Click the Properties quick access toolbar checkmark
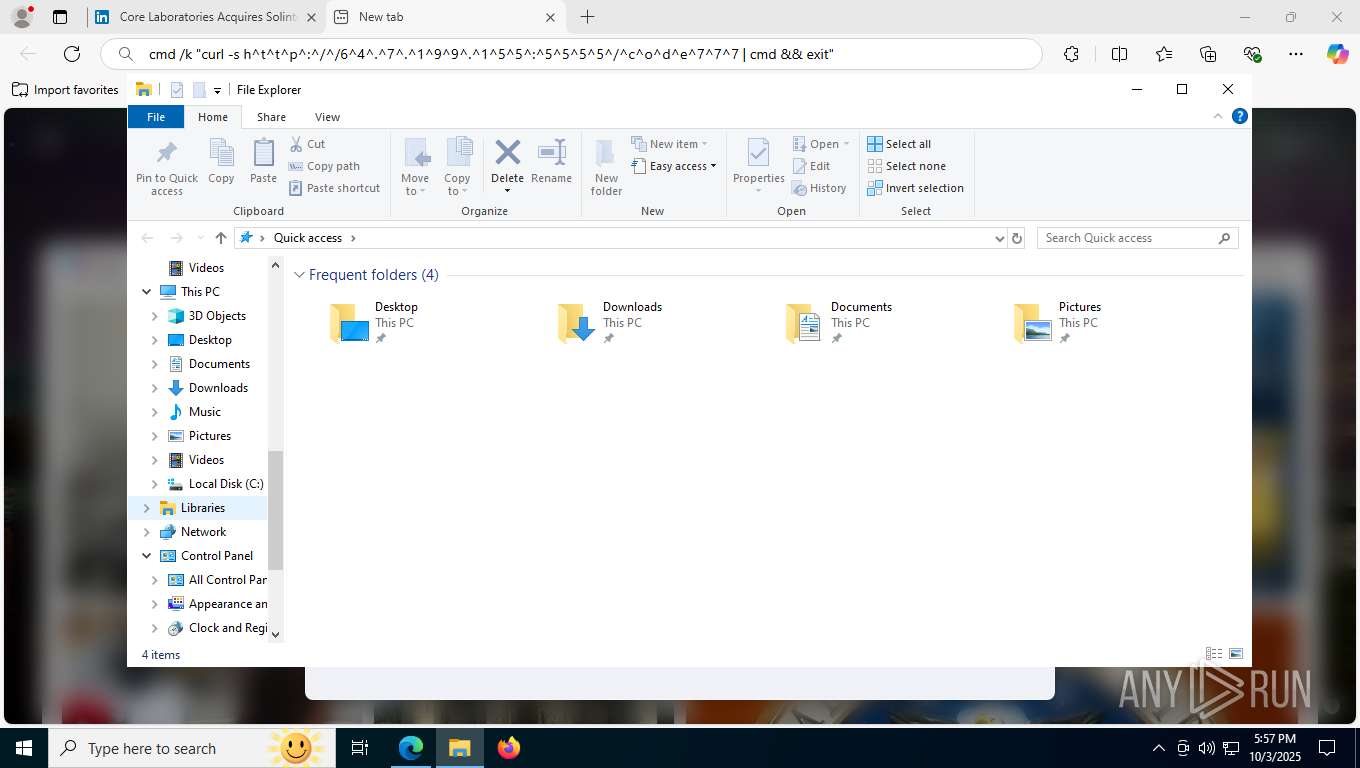The image size is (1360, 768). [x=177, y=90]
